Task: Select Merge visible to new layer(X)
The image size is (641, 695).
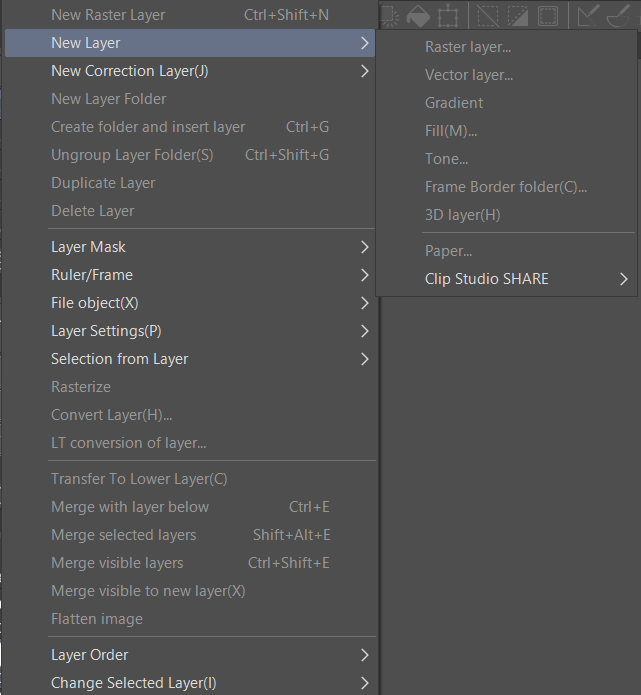Action: (x=190, y=591)
